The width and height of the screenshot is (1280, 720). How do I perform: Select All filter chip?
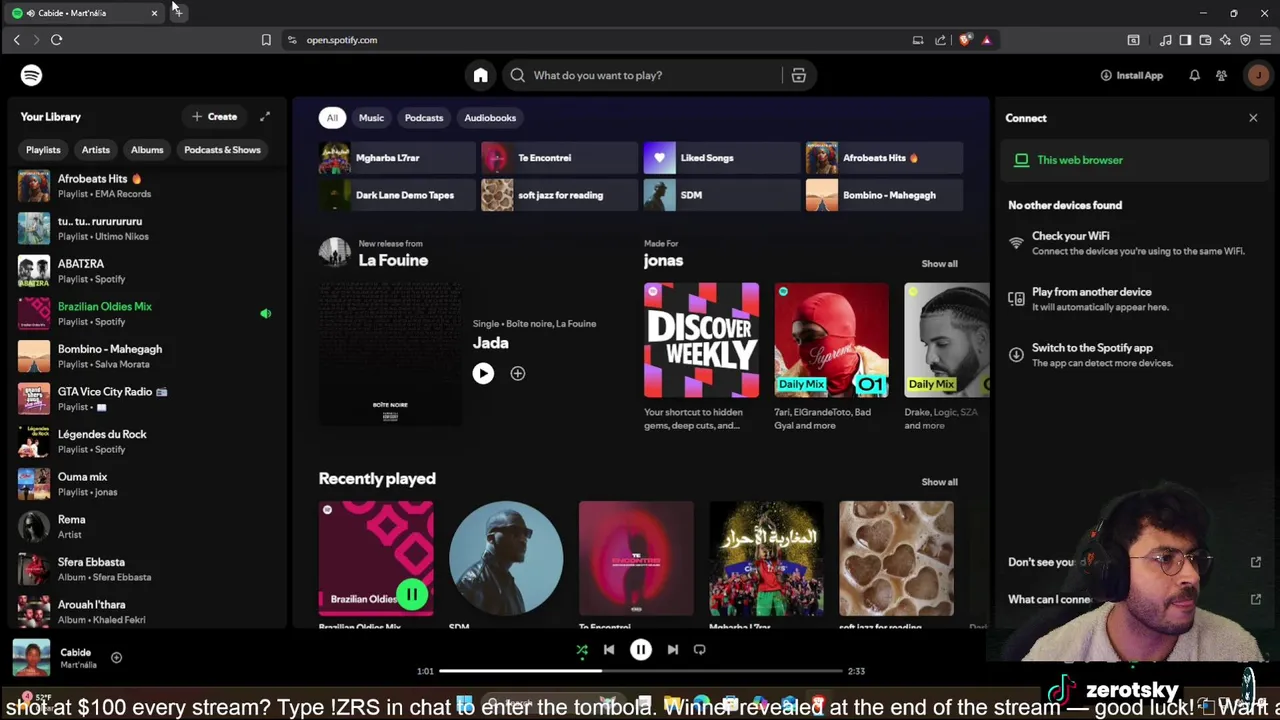(x=332, y=118)
